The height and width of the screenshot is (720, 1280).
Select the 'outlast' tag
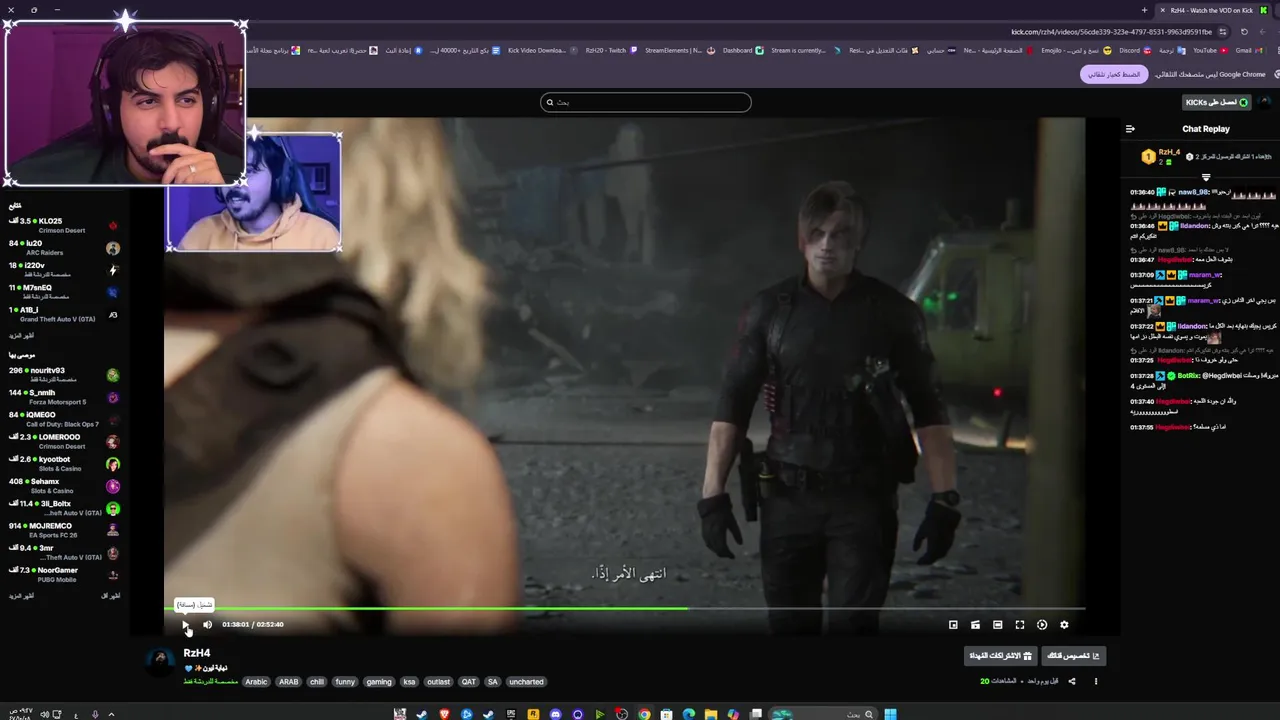click(x=438, y=682)
